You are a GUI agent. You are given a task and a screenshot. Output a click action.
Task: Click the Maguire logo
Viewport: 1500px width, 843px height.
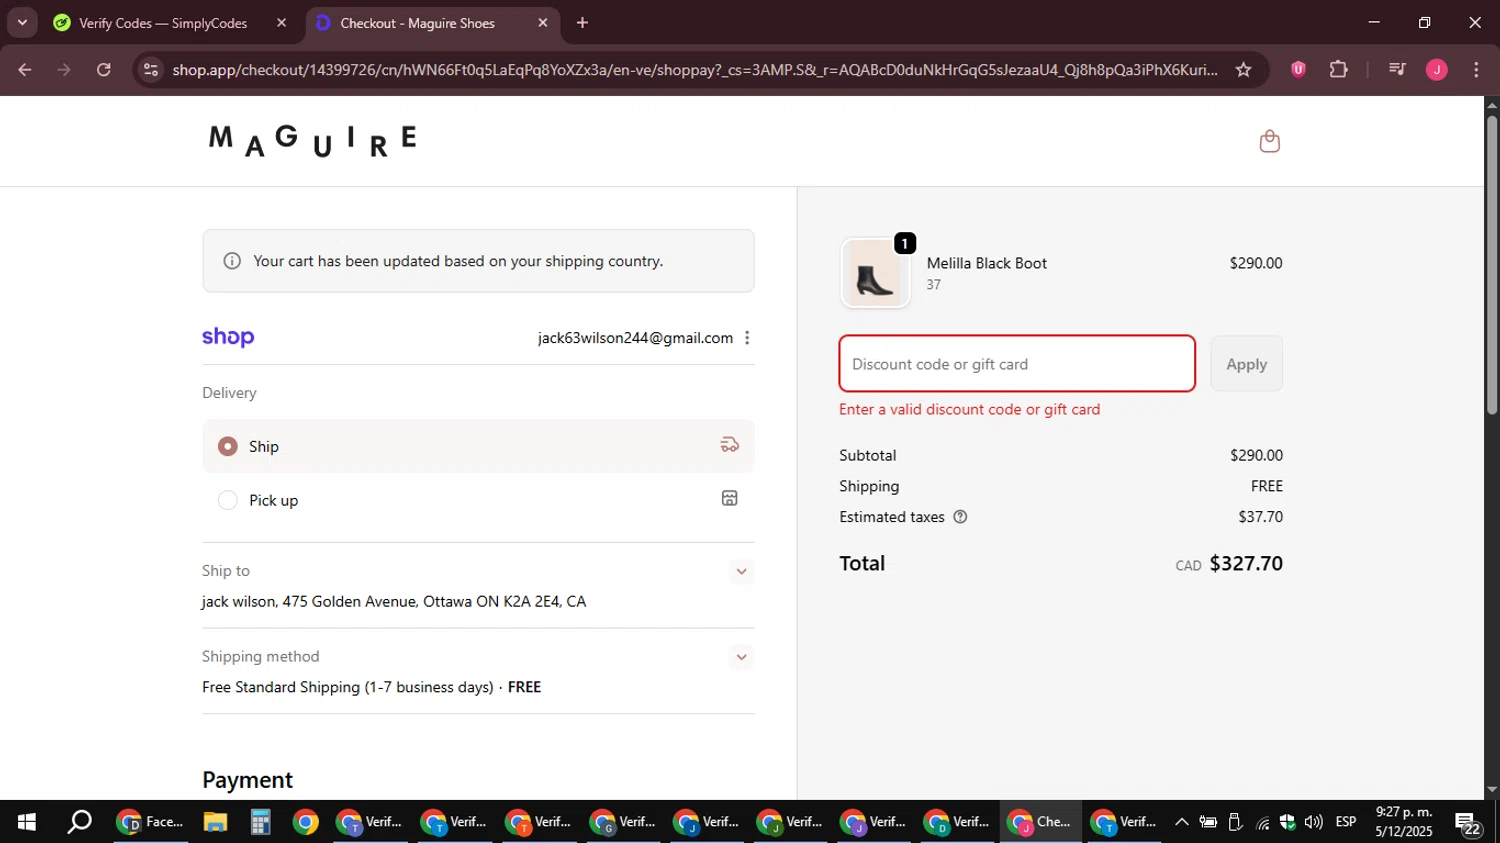tap(312, 140)
